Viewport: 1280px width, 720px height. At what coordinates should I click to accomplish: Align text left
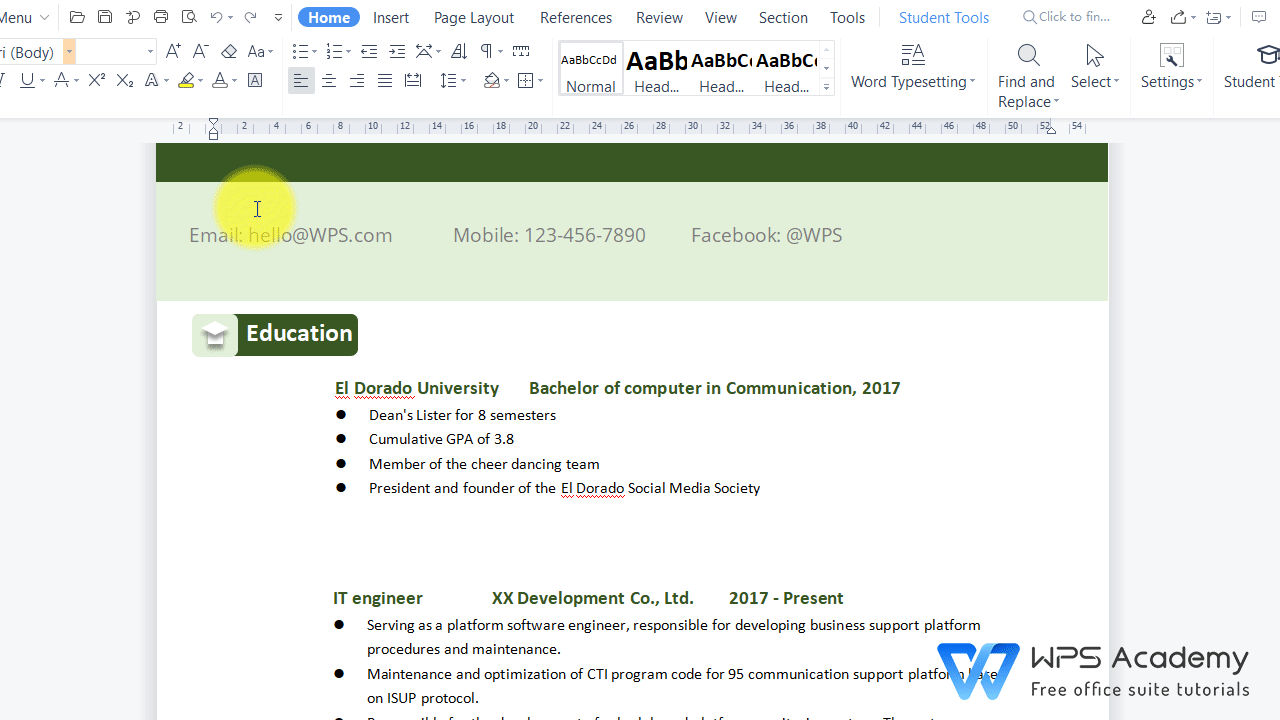click(301, 80)
